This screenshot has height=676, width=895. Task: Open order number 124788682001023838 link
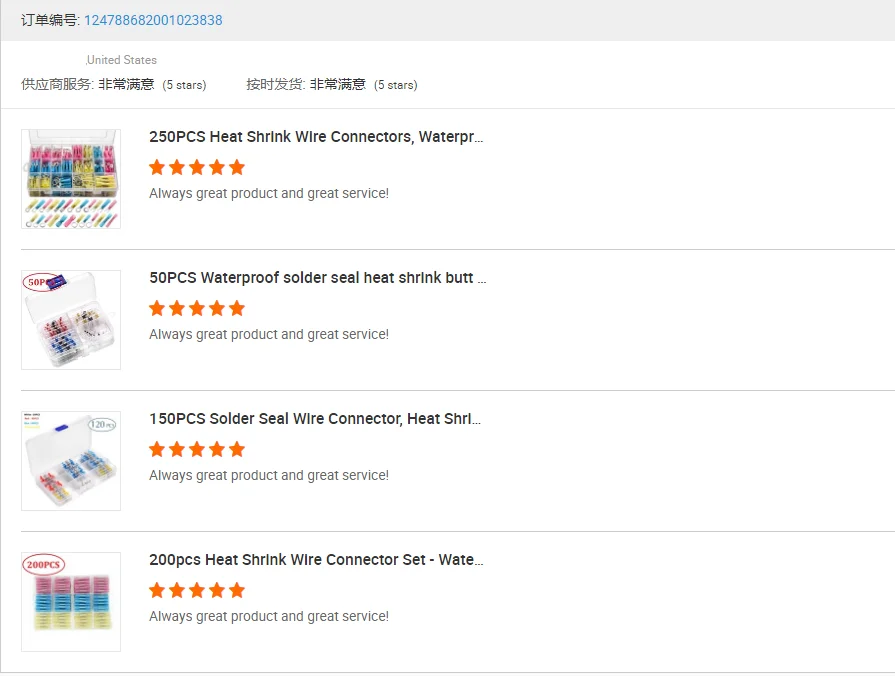[153, 20]
